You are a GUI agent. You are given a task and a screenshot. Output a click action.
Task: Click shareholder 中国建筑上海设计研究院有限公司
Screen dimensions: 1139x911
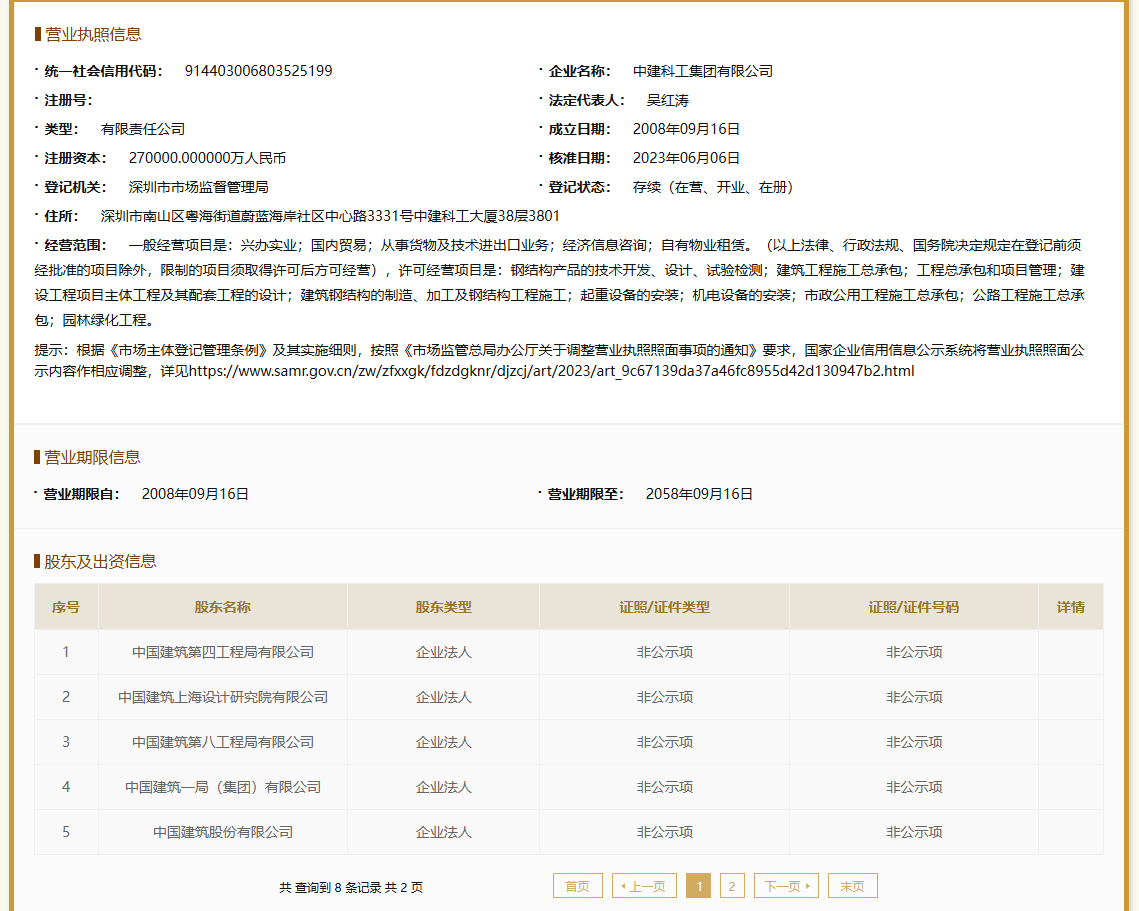[223, 697]
